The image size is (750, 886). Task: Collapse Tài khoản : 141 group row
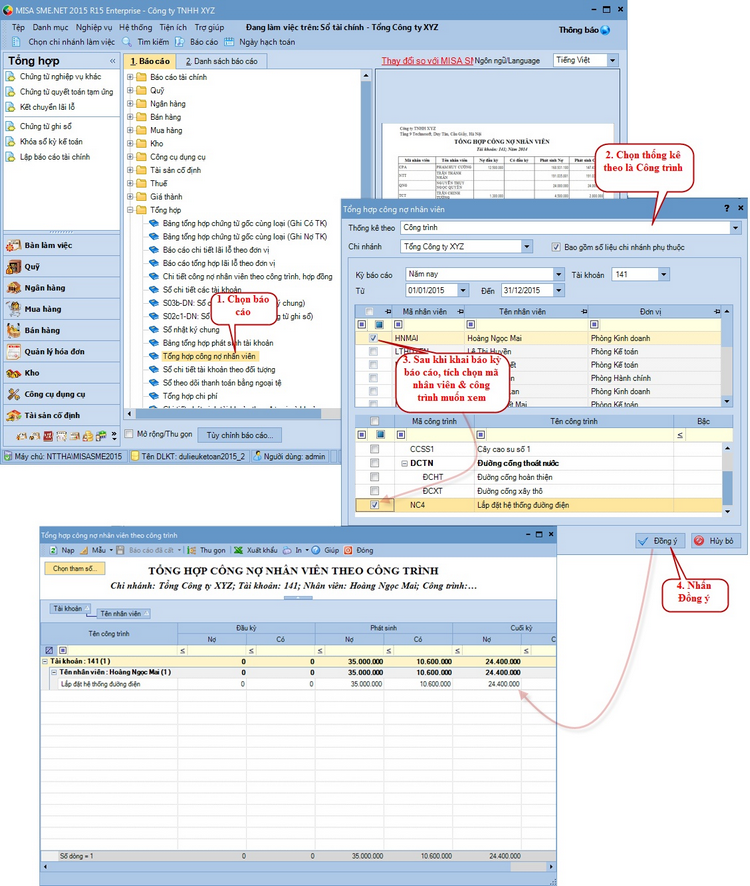[x=45, y=661]
